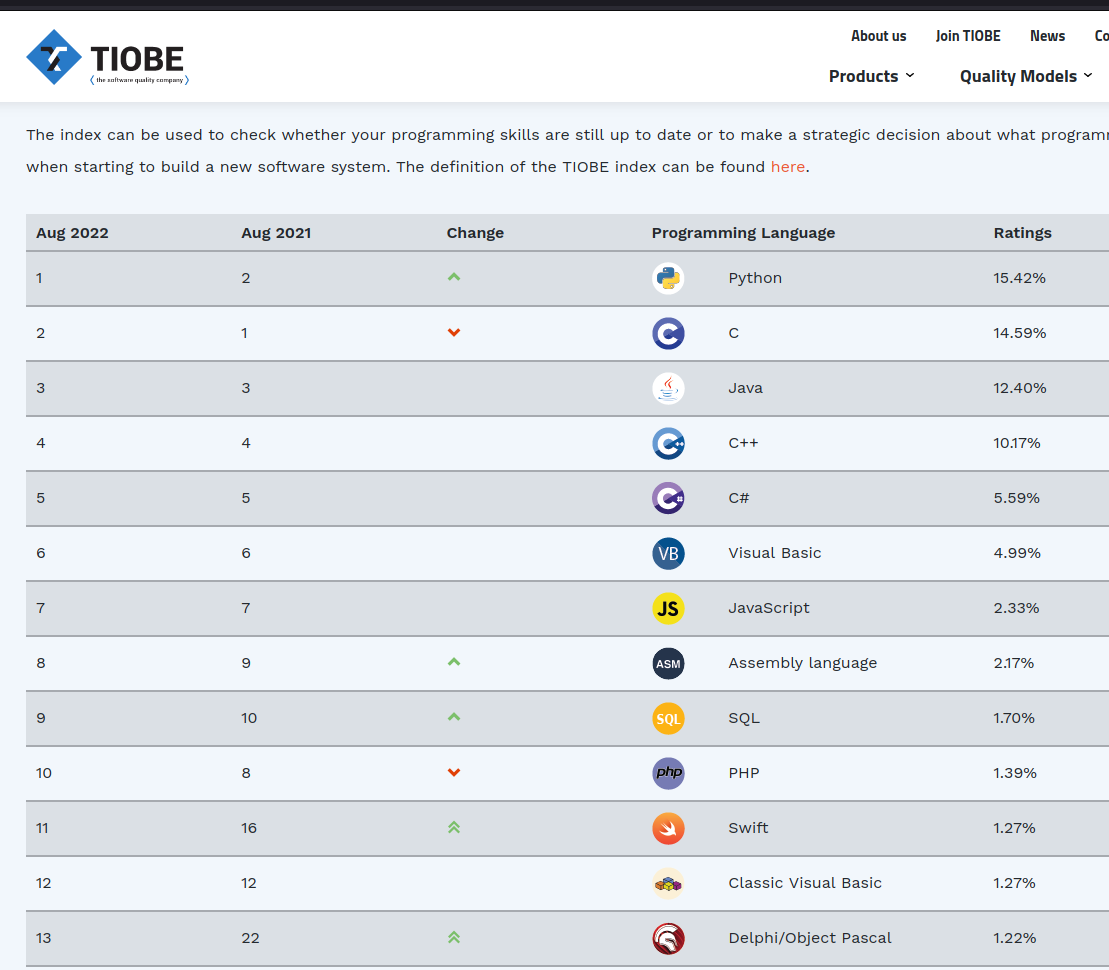Follow the 'here' definition link
Screen dimensions: 1109x970
coord(788,167)
